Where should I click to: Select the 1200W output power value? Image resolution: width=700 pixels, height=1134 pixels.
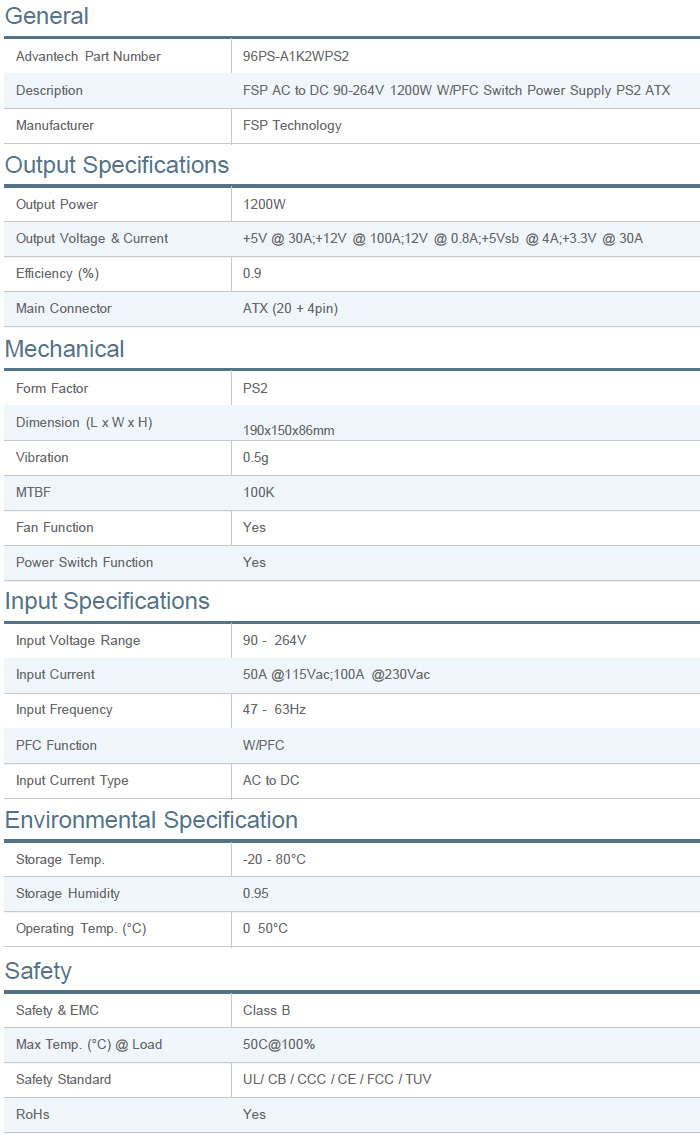tap(264, 204)
